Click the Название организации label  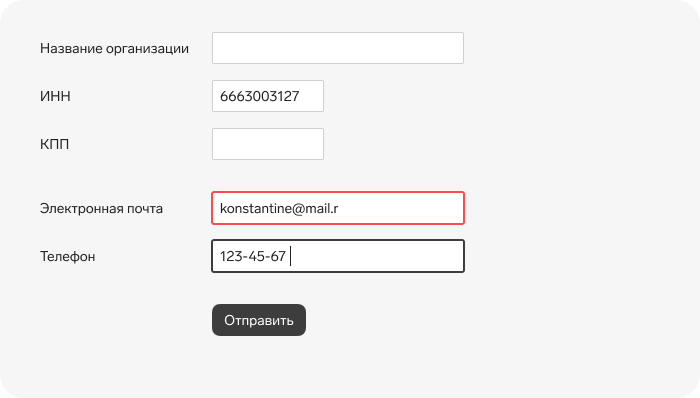(x=114, y=48)
